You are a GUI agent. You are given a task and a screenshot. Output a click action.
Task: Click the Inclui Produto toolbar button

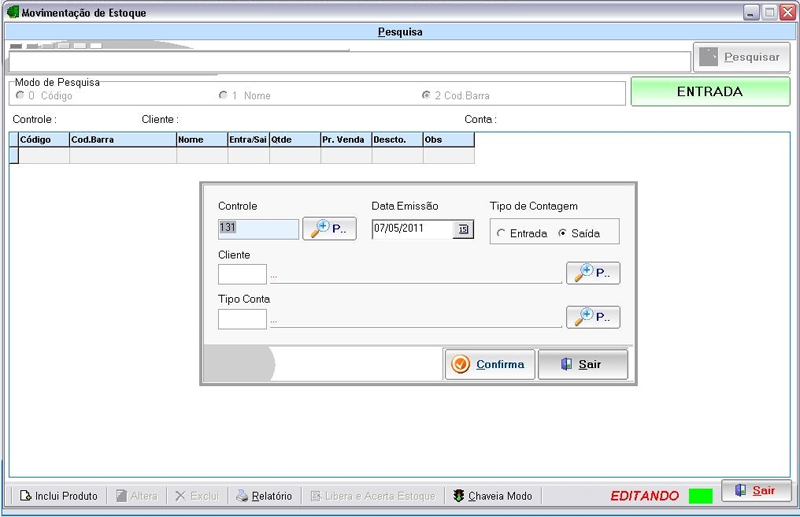[56, 496]
